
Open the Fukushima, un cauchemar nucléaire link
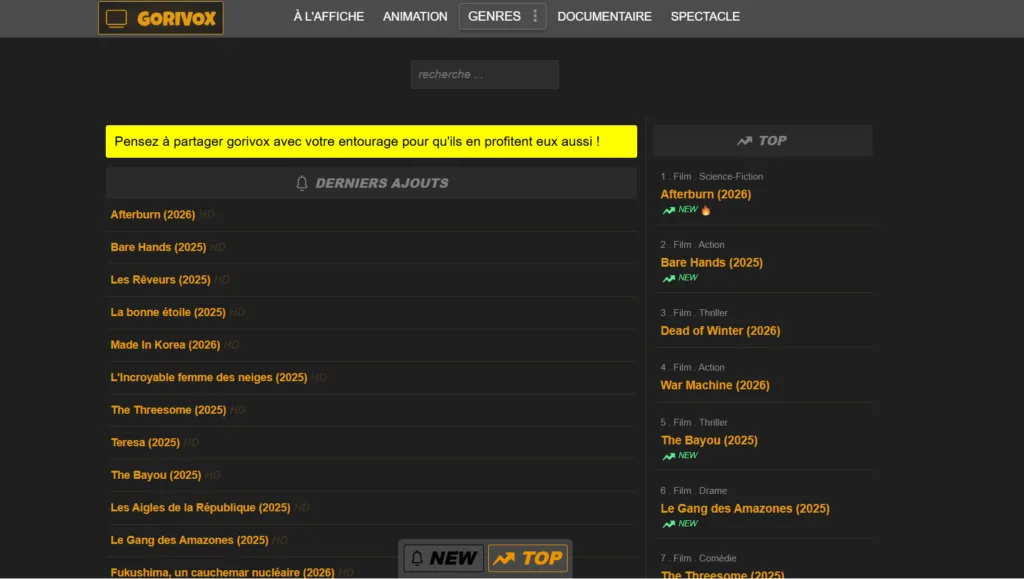coord(222,572)
